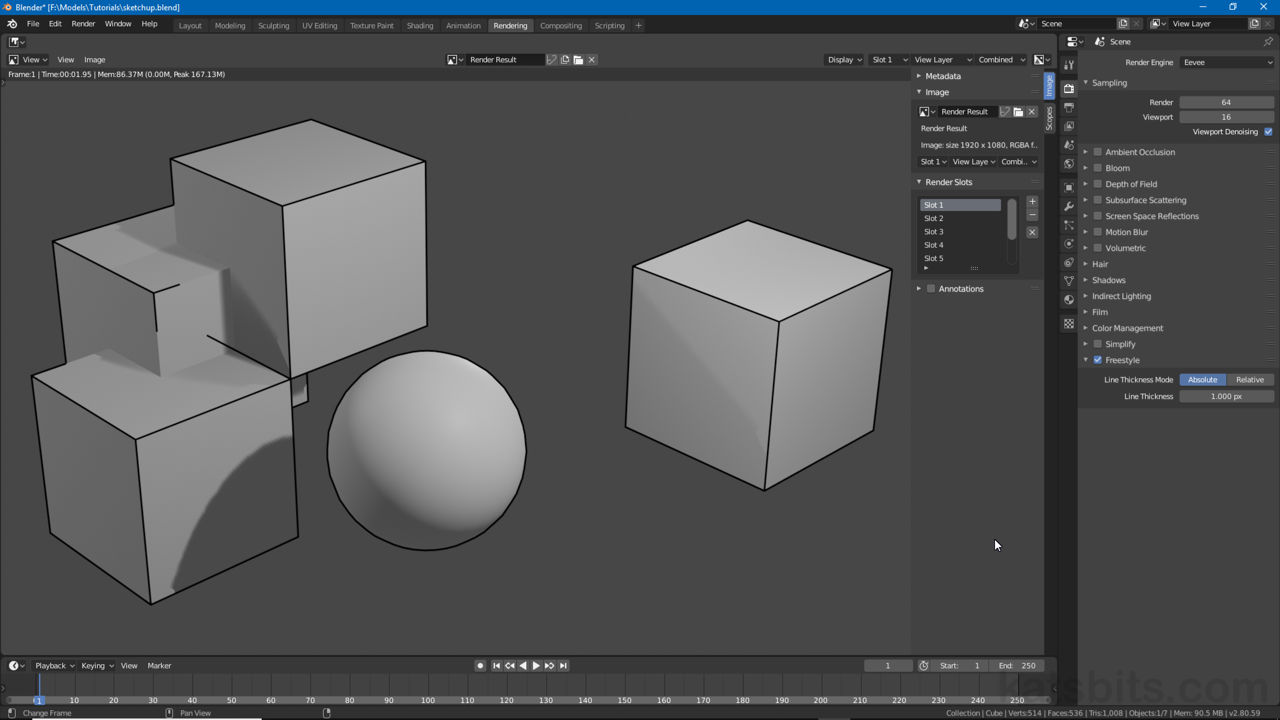The width and height of the screenshot is (1280, 720).
Task: Open the Particles properties tab
Action: 1069,225
